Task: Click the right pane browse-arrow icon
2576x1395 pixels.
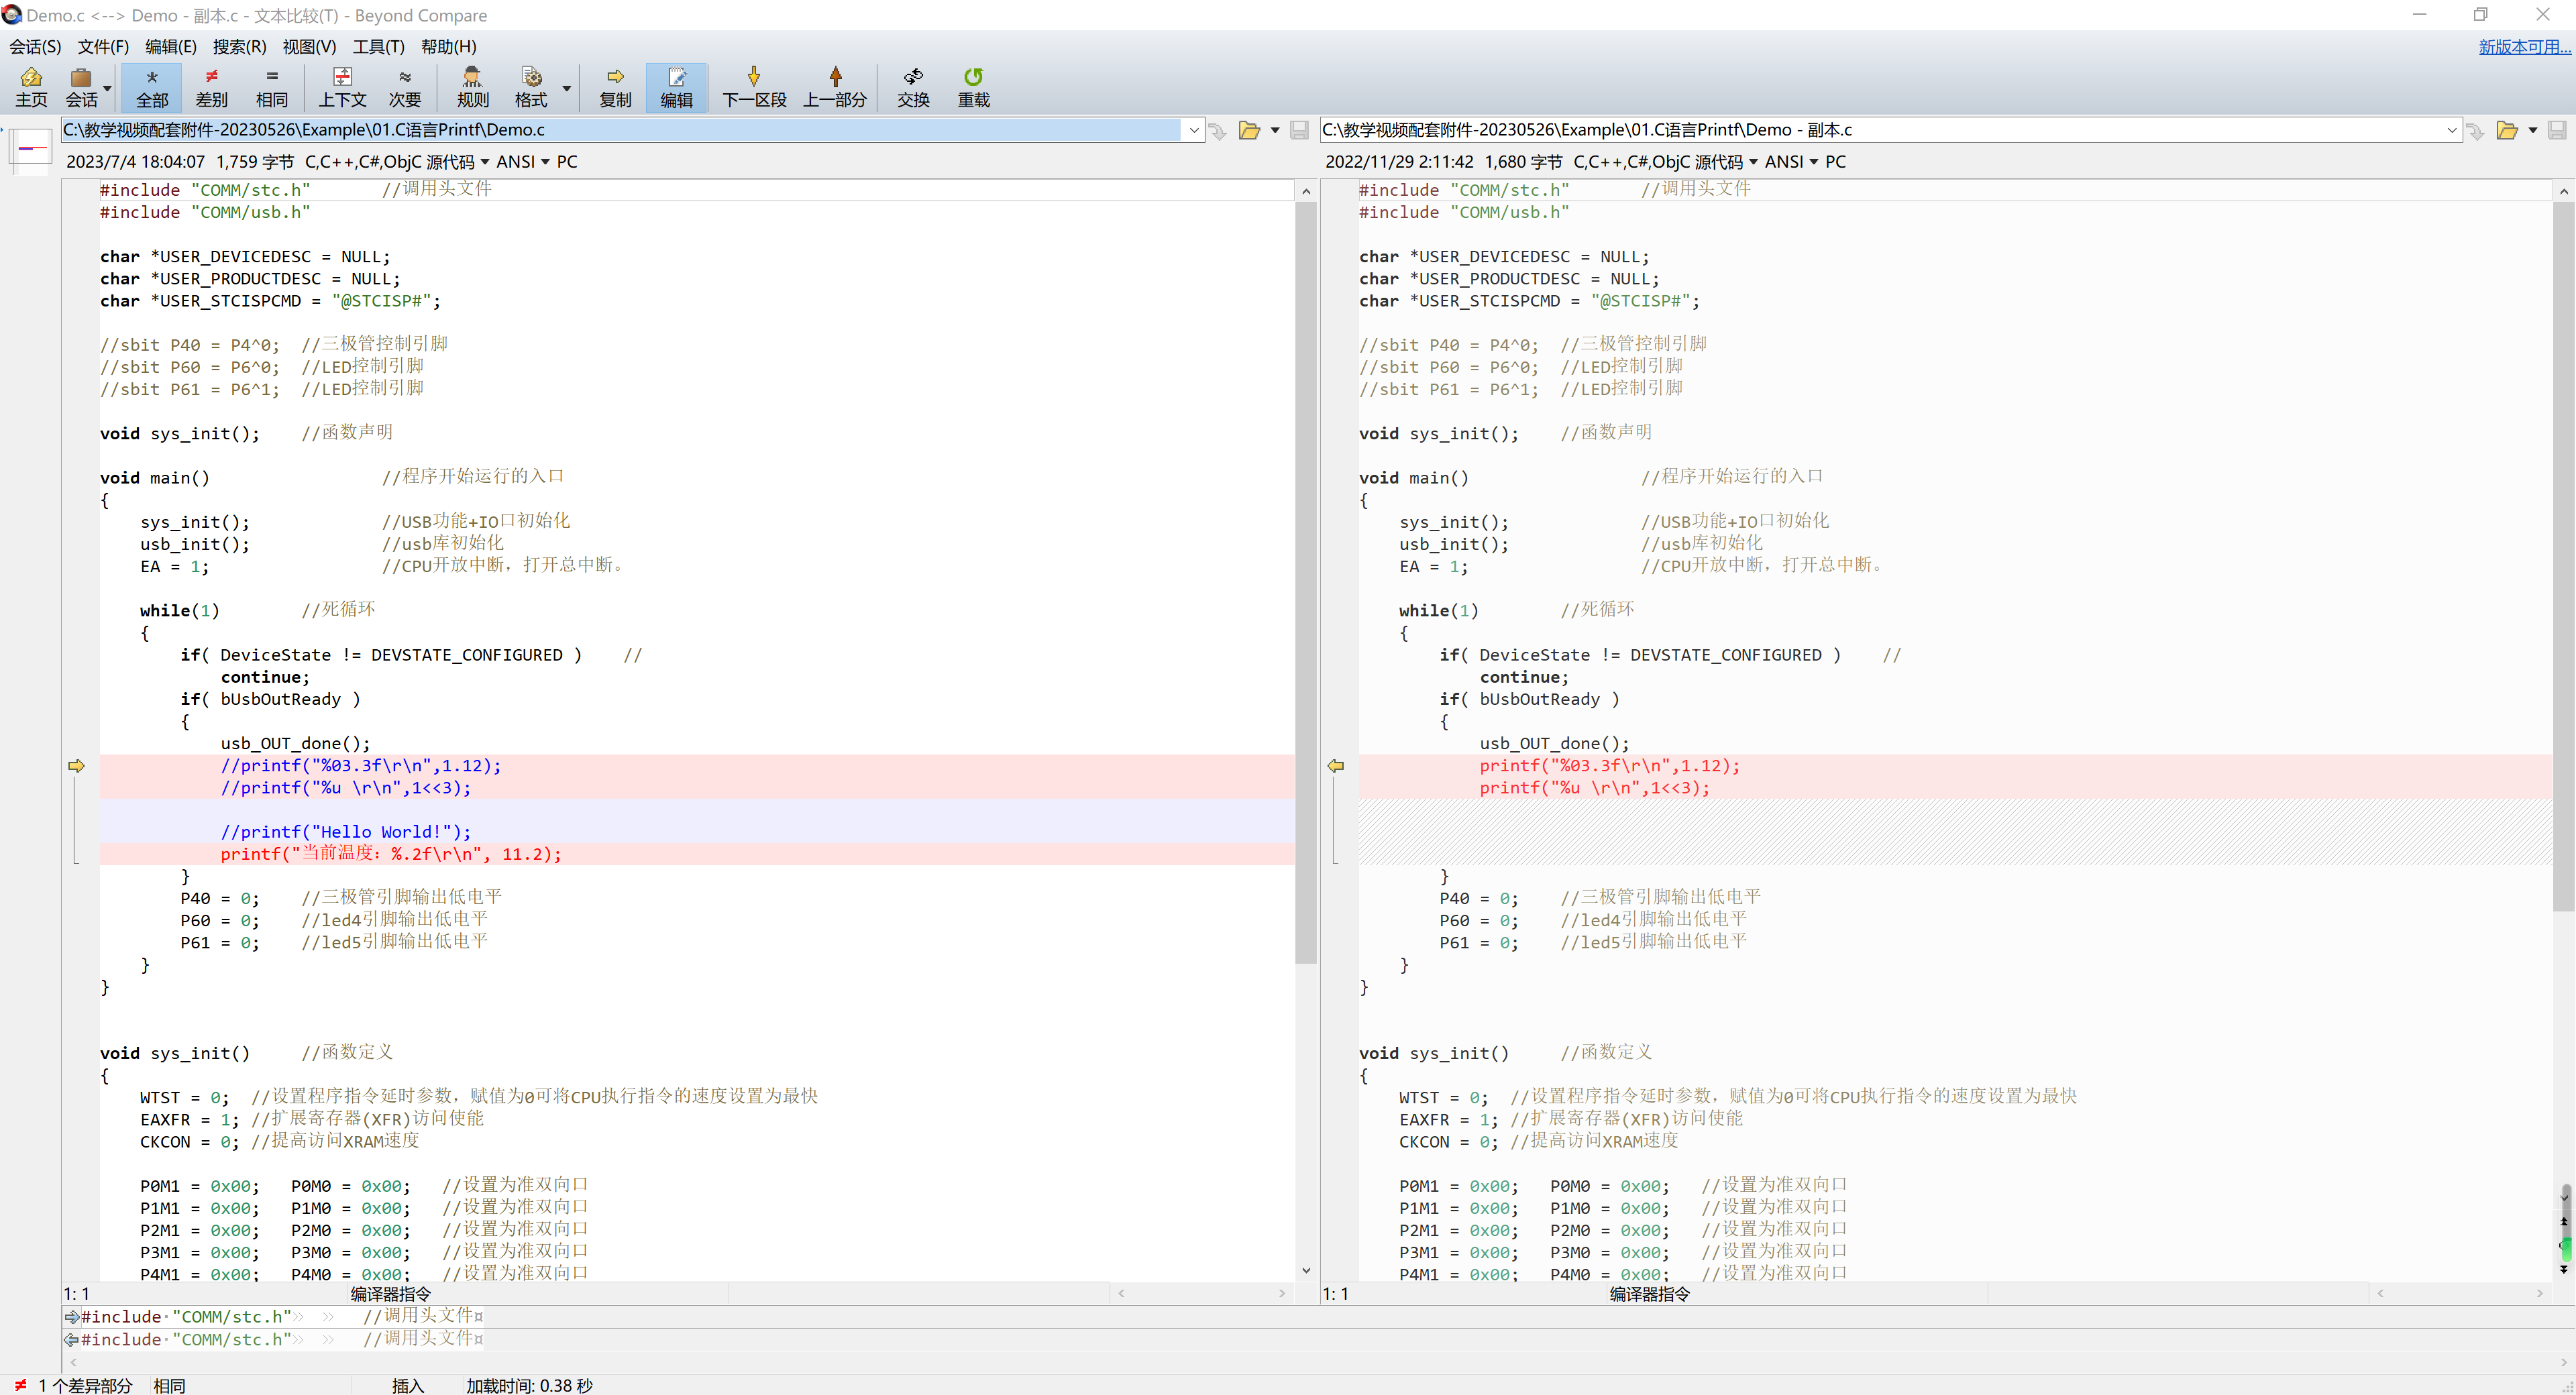Action: (2475, 130)
